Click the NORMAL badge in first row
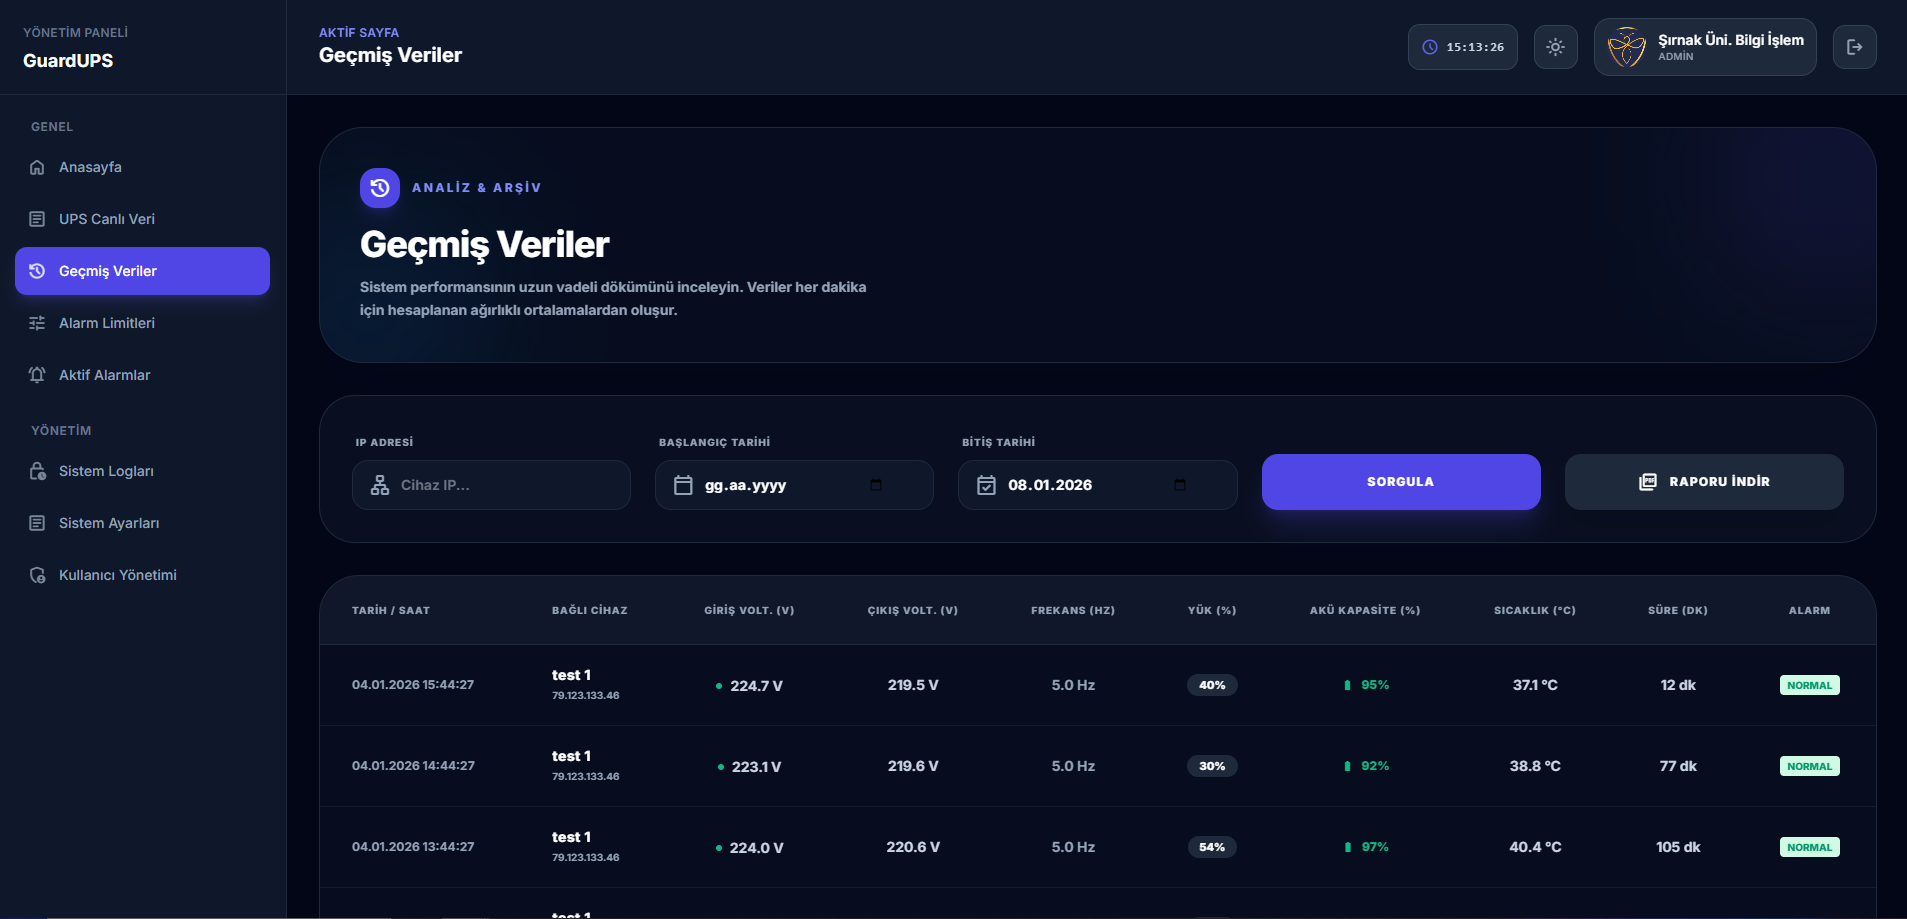This screenshot has width=1907, height=919. click(1809, 685)
